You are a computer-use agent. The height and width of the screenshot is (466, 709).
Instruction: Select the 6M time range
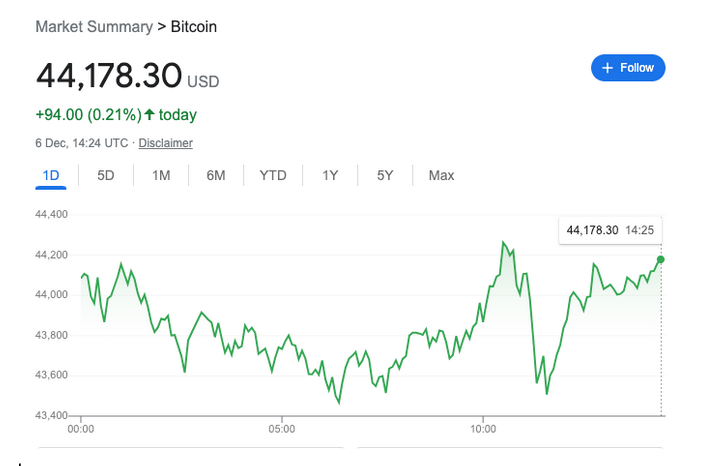[x=216, y=176]
